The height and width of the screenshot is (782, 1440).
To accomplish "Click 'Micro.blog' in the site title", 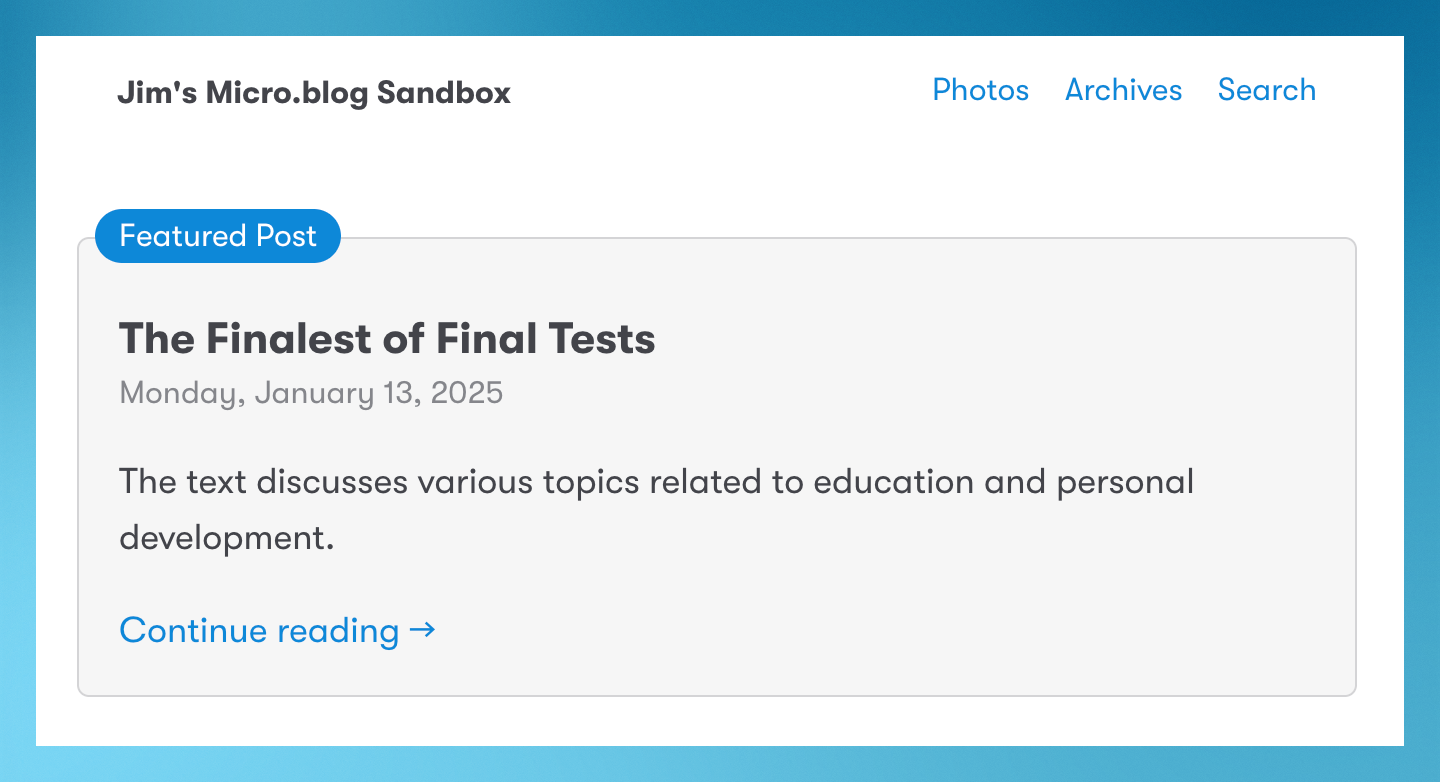I will [x=287, y=93].
